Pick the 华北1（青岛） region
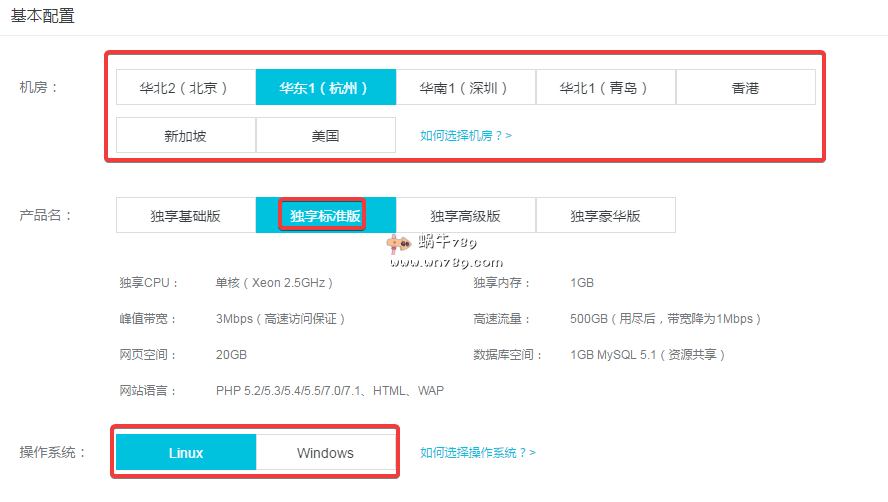Screen dimensions: 888x502 [606, 87]
